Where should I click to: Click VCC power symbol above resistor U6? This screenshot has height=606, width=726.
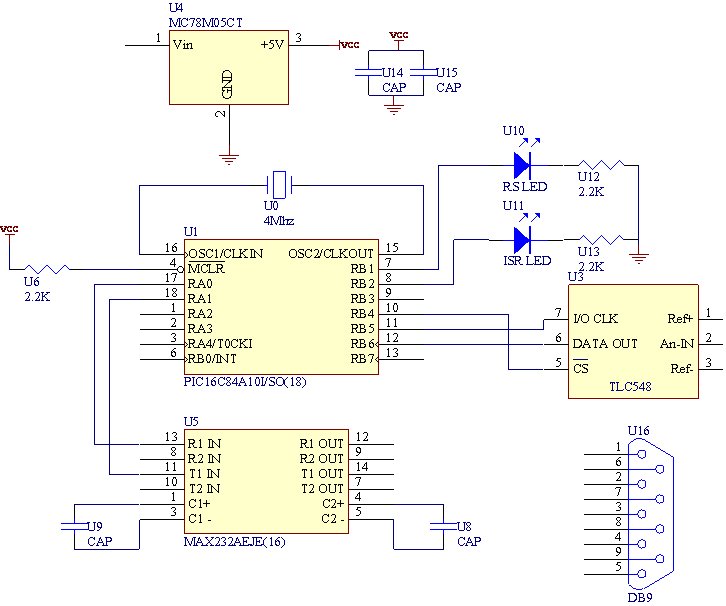9,231
